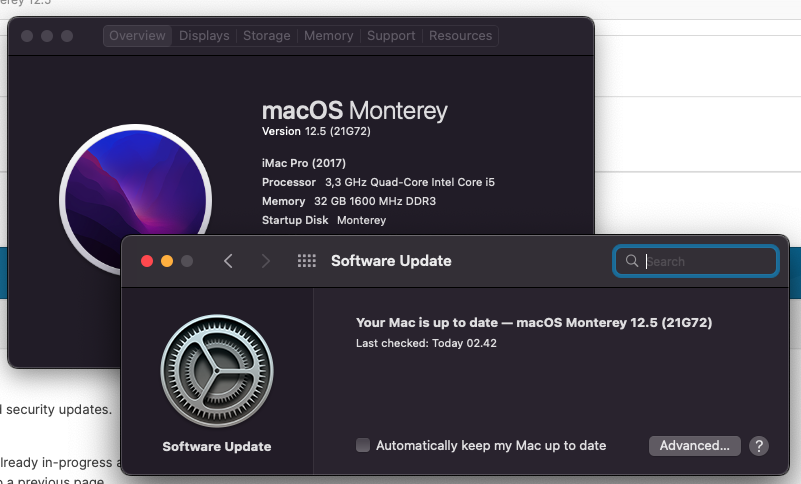Open the Advanced... options

(694, 446)
